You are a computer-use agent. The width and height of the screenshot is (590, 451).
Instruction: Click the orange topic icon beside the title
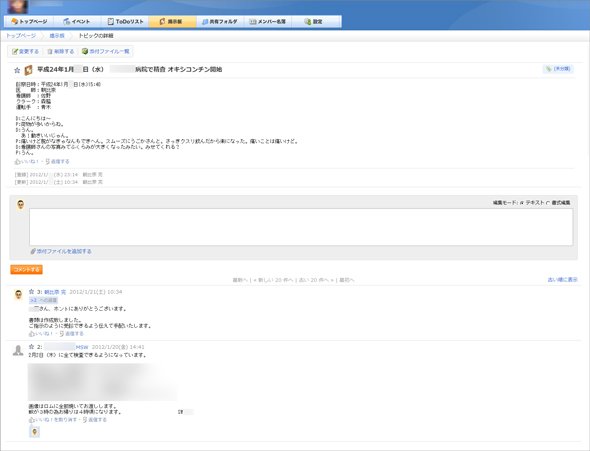(x=28, y=70)
